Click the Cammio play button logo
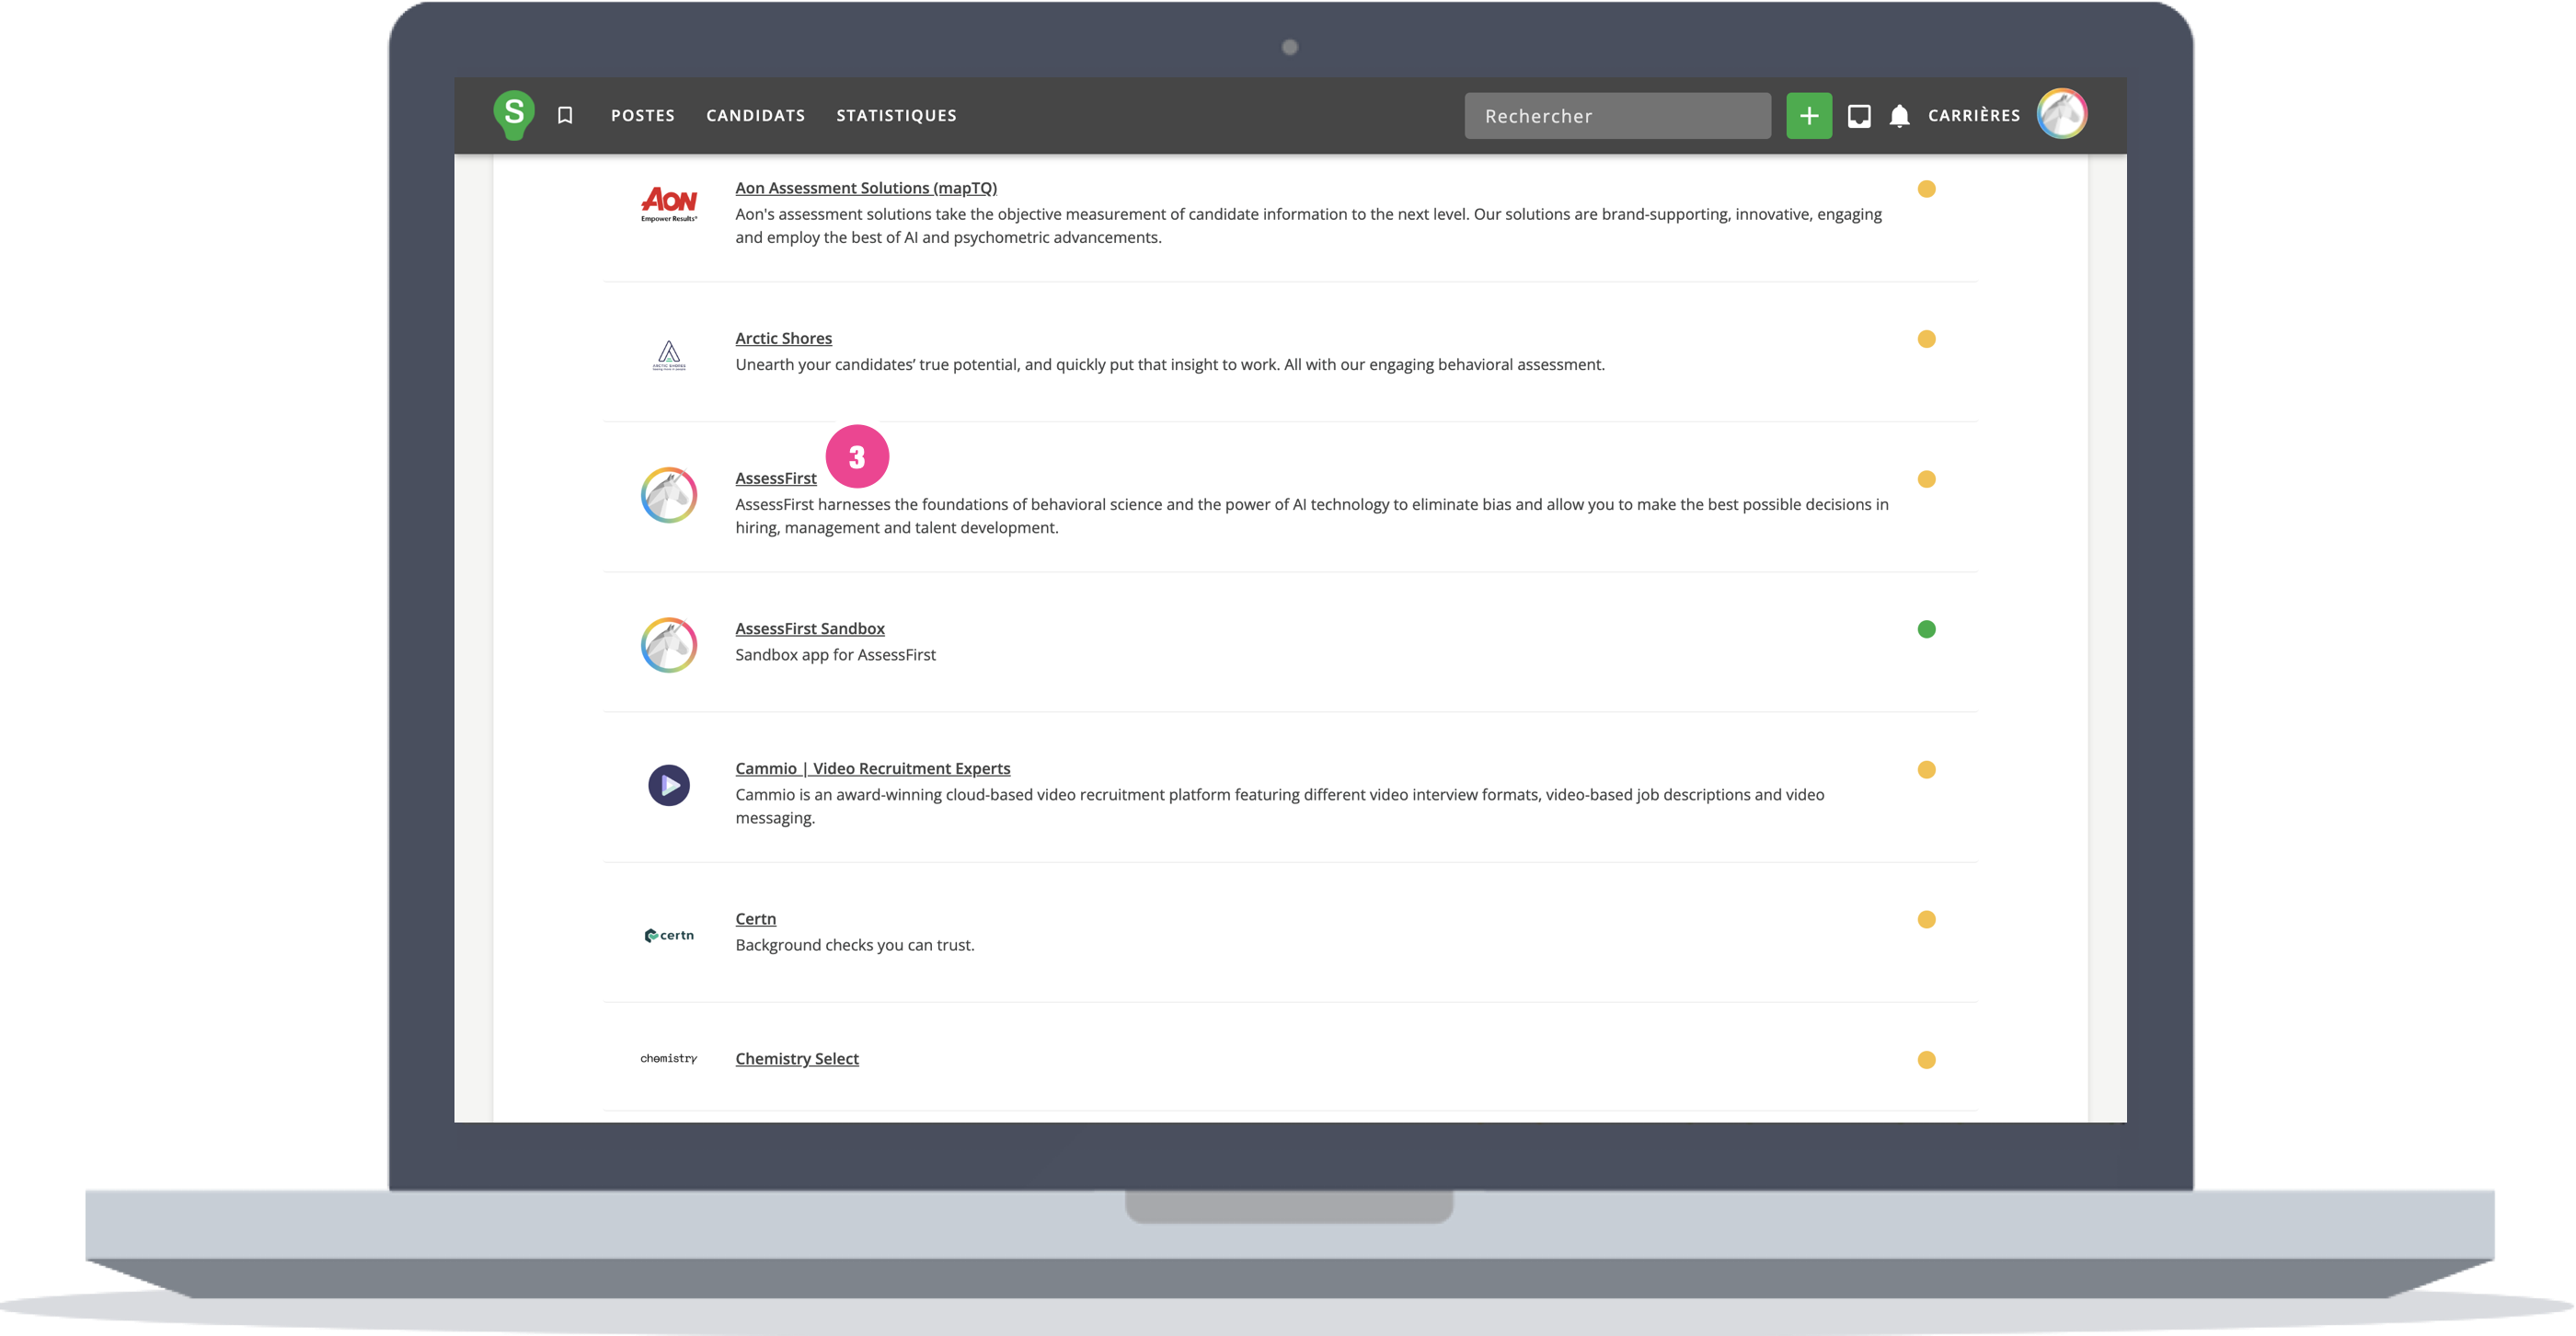The height and width of the screenshot is (1336, 2576). [669, 785]
